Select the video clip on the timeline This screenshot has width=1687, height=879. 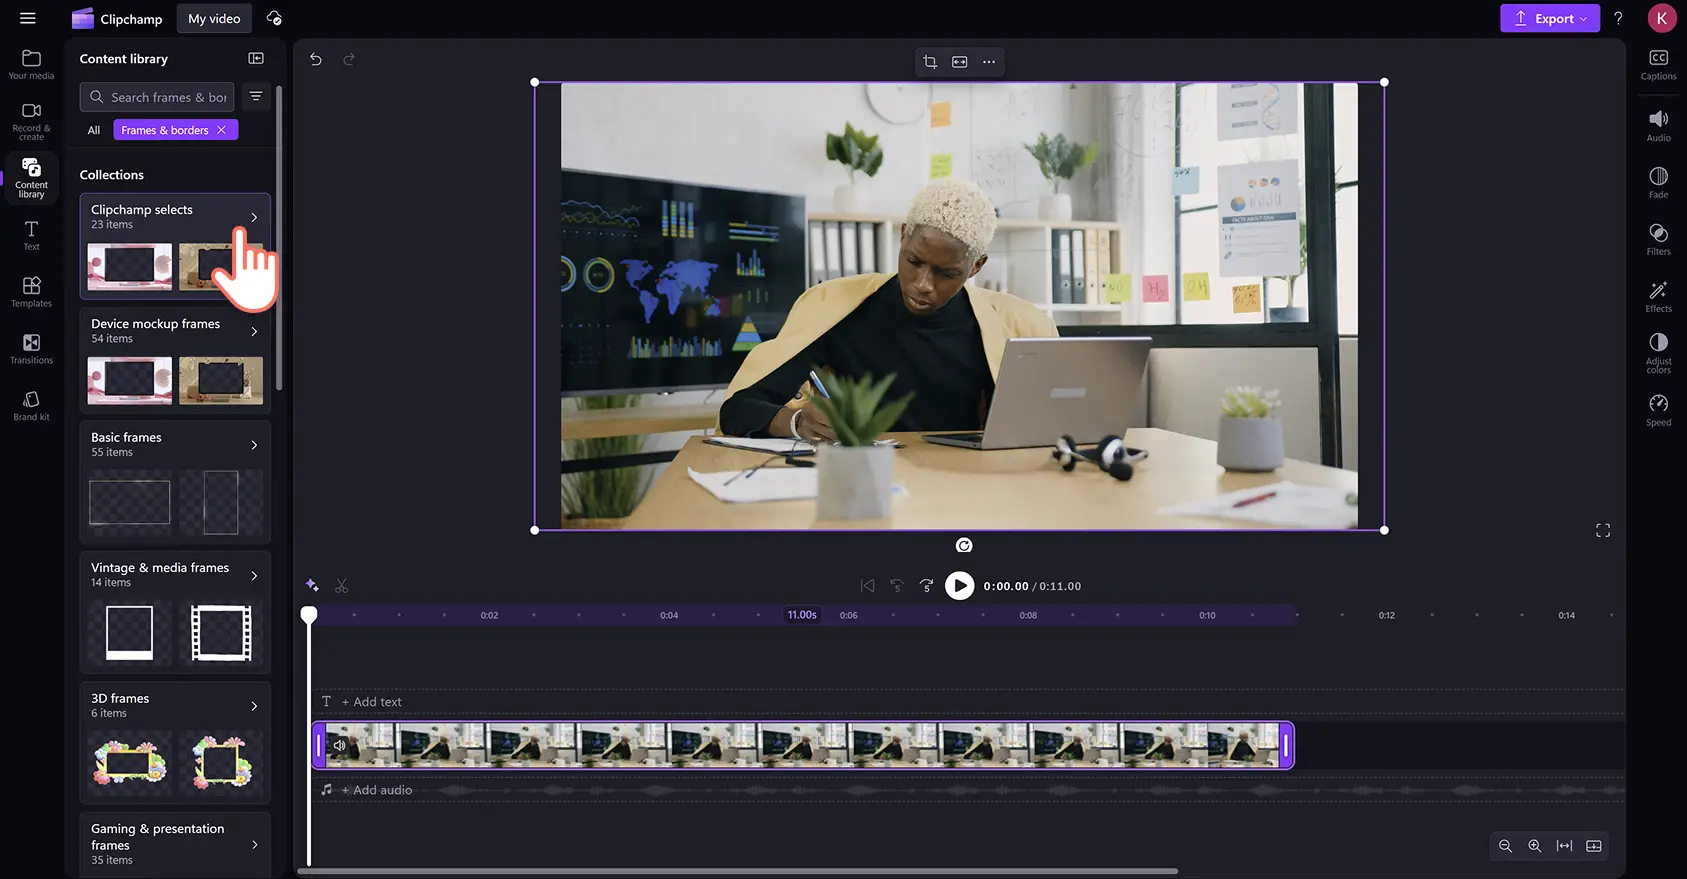[x=803, y=745]
